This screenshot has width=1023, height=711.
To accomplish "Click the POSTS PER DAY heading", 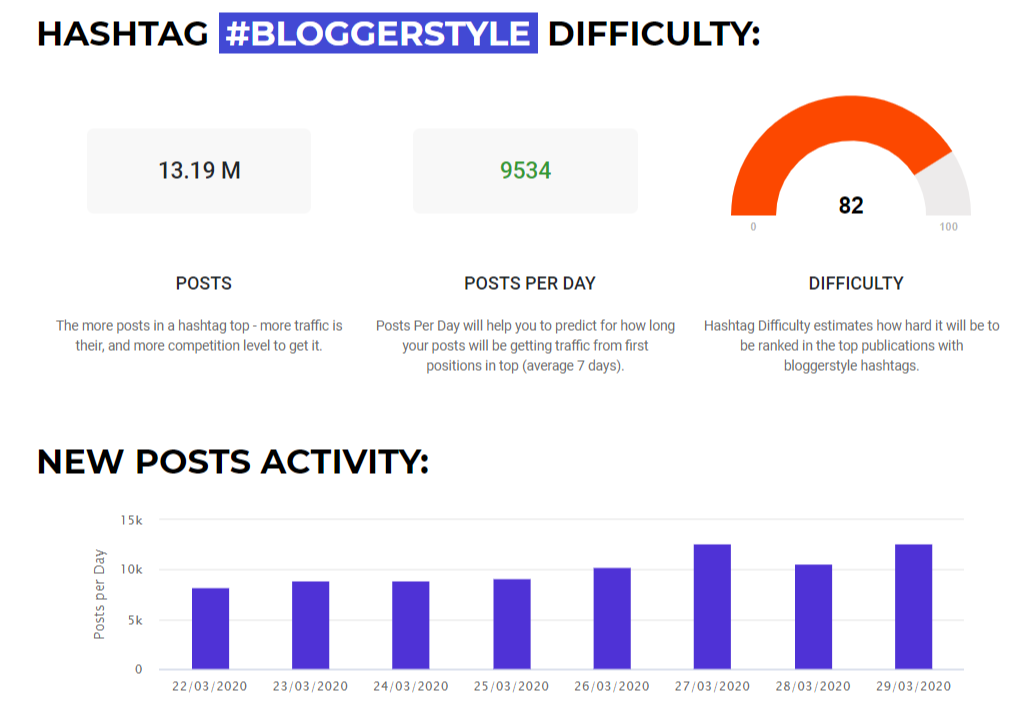I will click(x=530, y=283).
